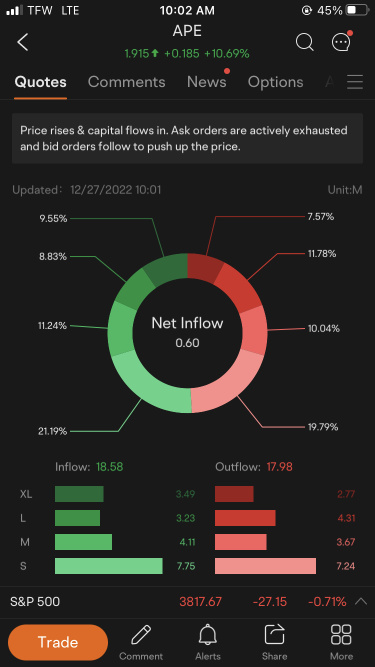Tap the S&P 500 index label
This screenshot has width=375, height=667.
tap(35, 601)
